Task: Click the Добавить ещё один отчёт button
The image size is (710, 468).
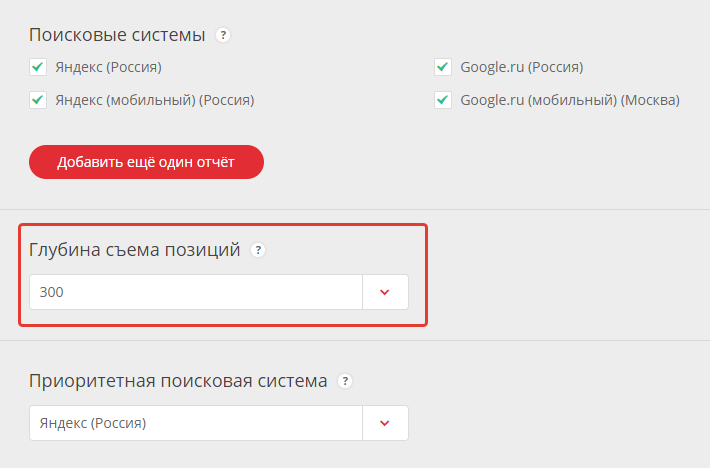Action: [x=146, y=162]
